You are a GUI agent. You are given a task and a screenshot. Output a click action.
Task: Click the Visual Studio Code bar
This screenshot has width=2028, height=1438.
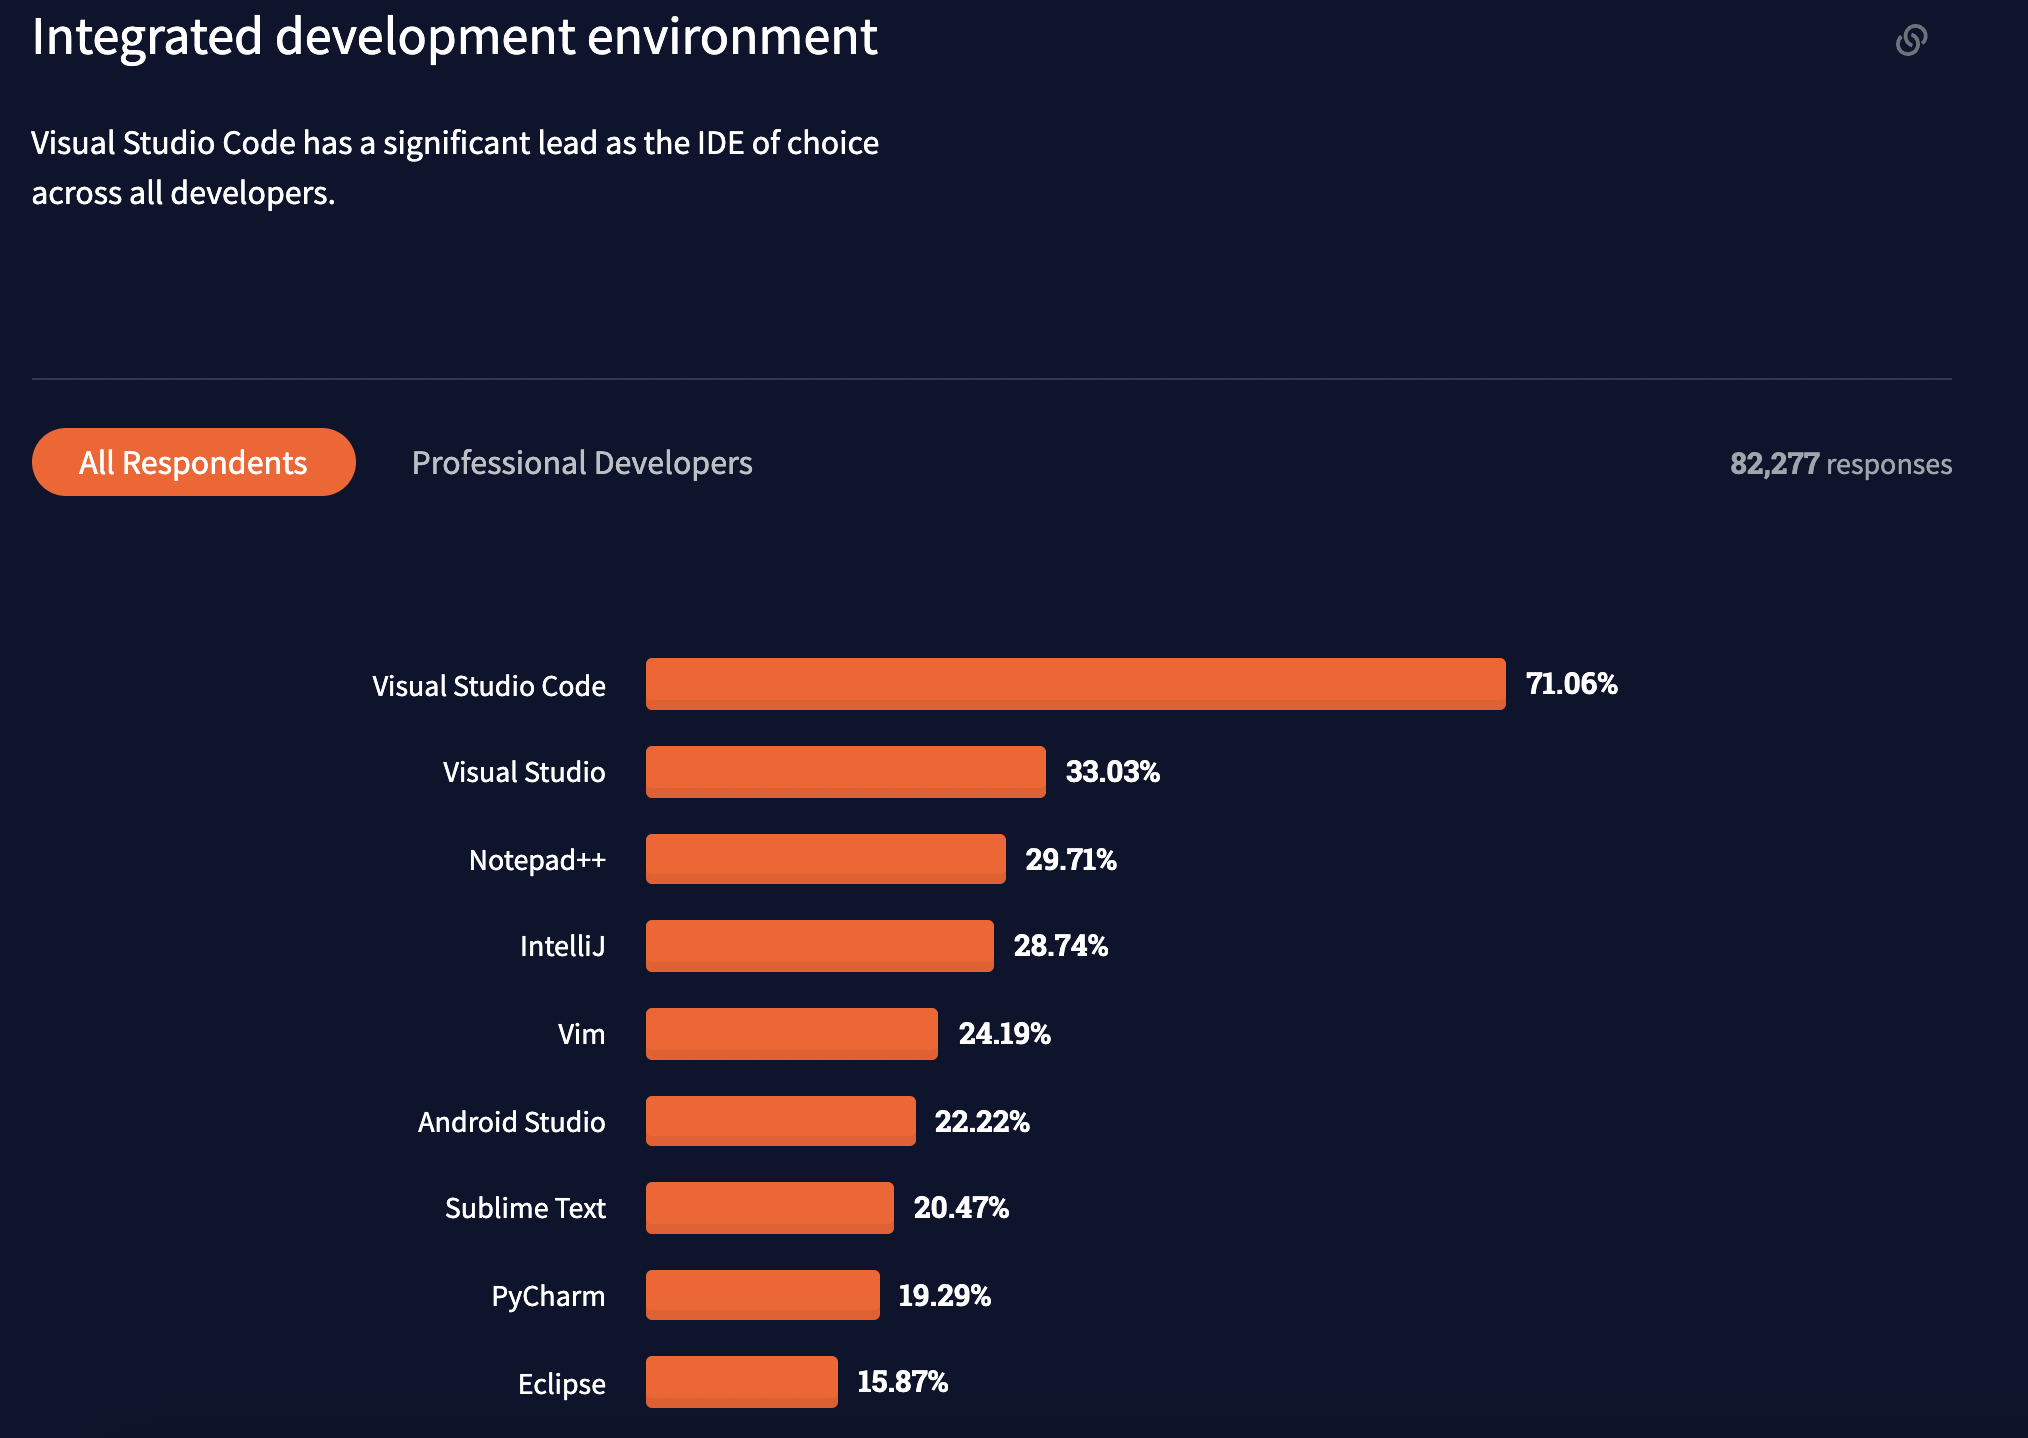point(1075,684)
